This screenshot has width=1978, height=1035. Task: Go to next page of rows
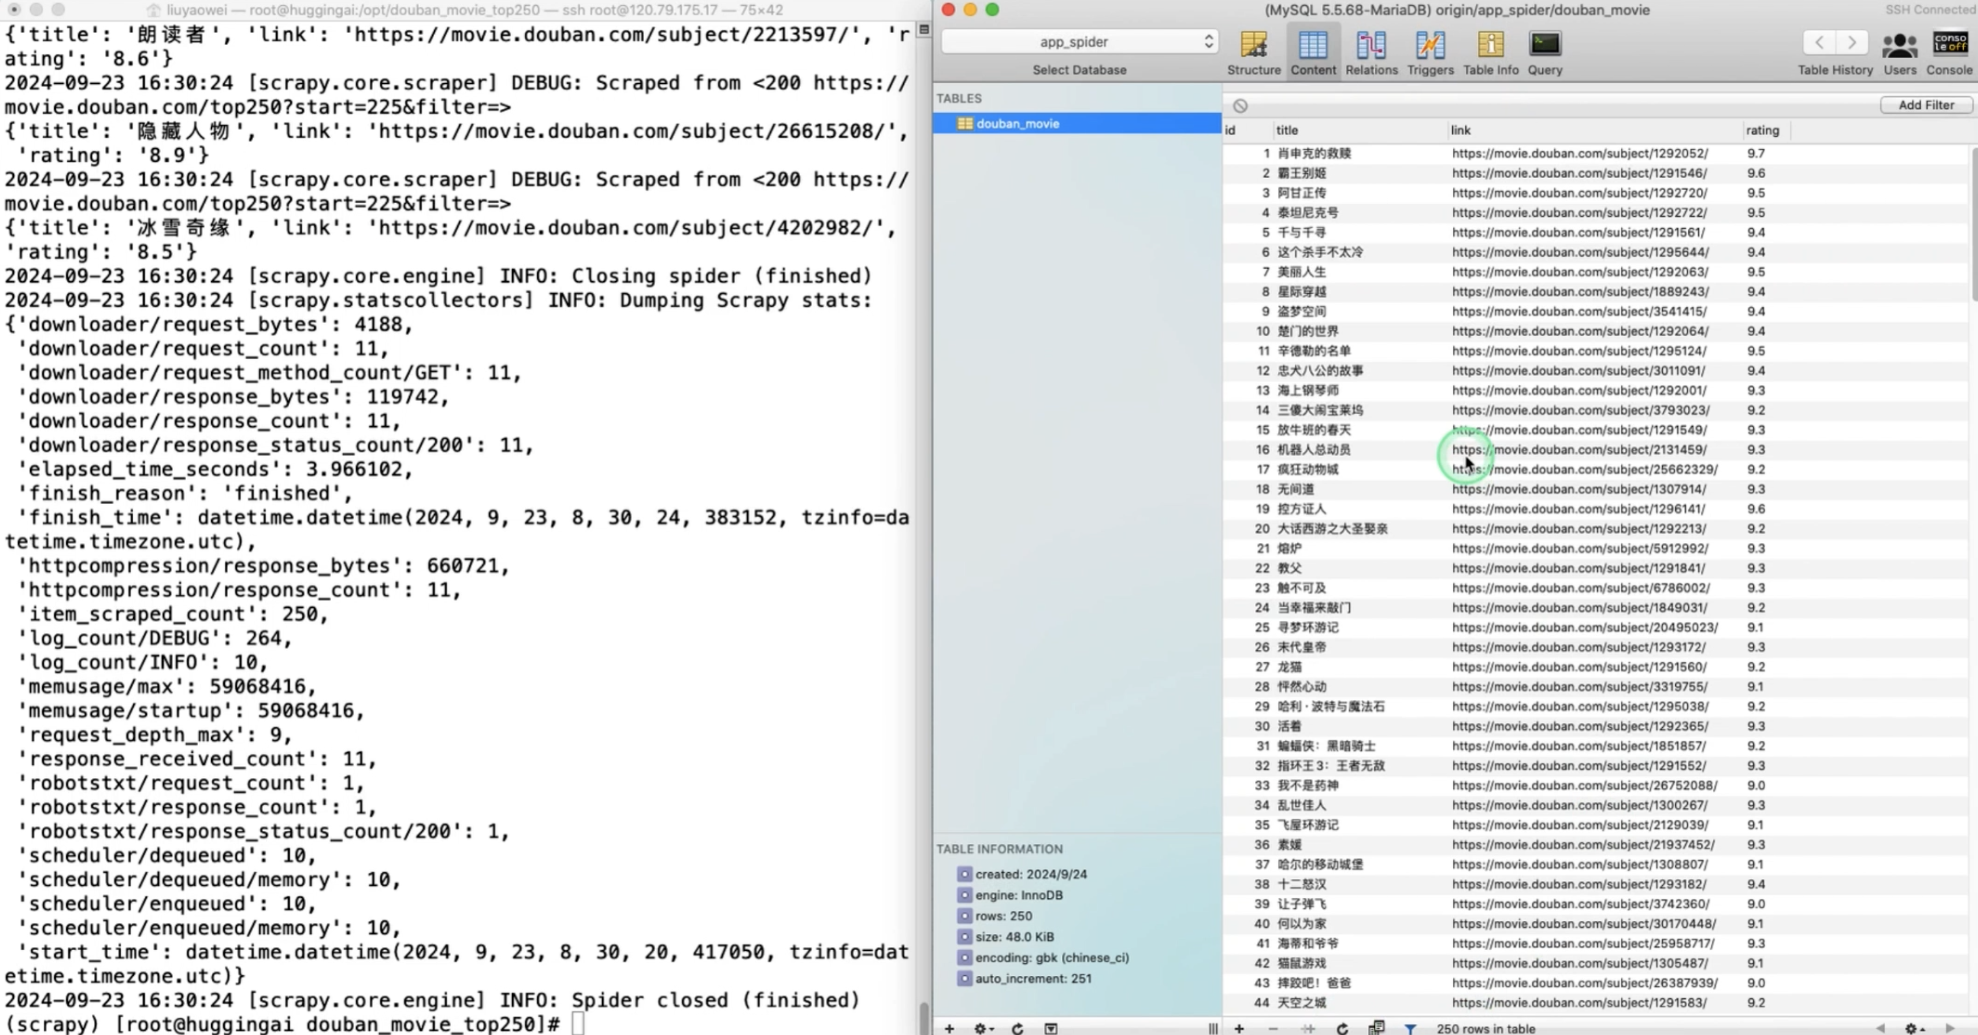tap(1951, 1027)
